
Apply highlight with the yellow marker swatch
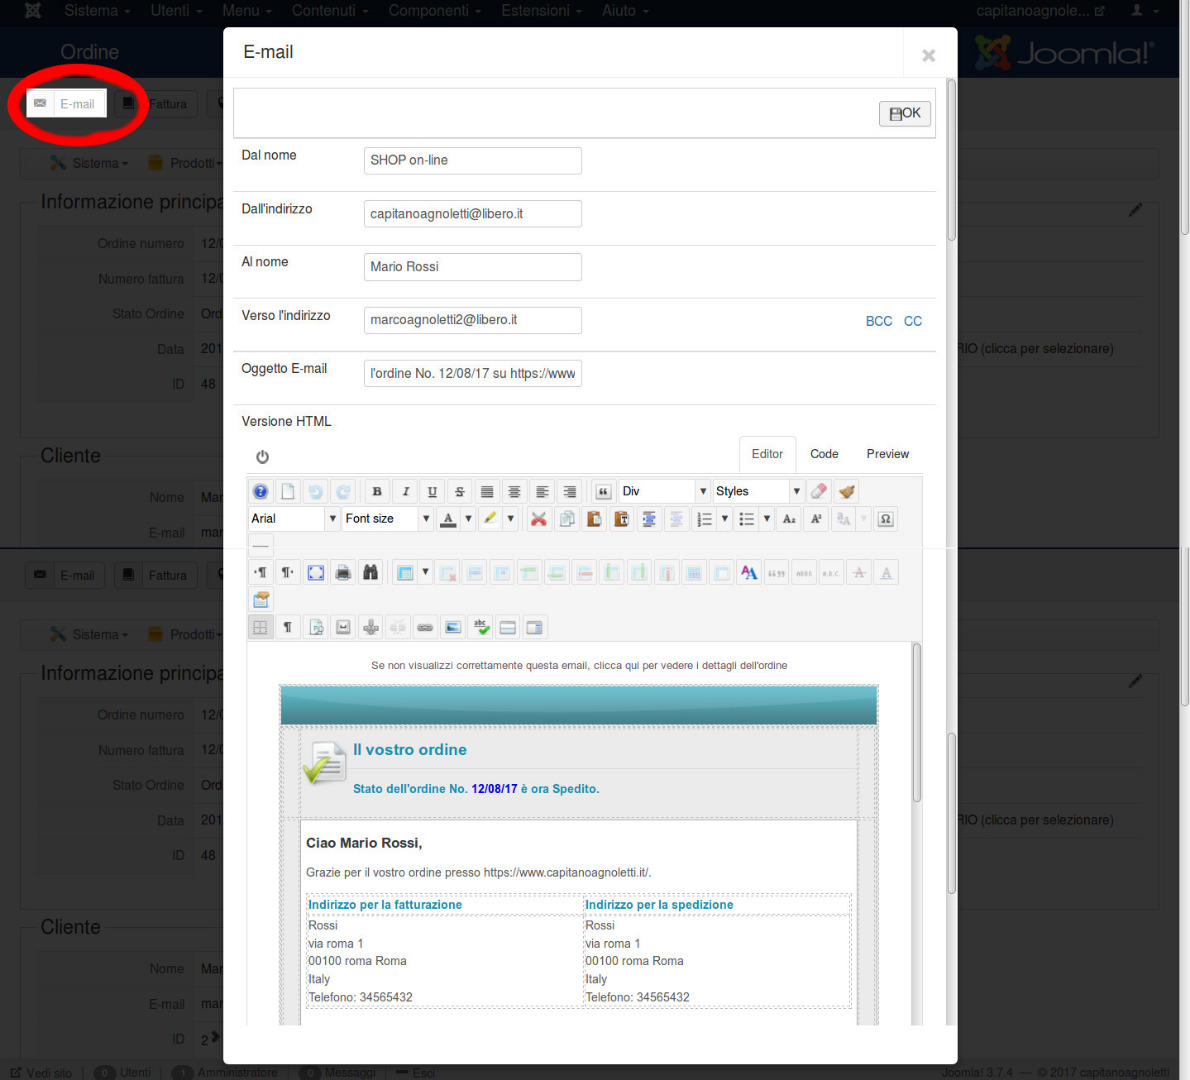click(x=490, y=519)
